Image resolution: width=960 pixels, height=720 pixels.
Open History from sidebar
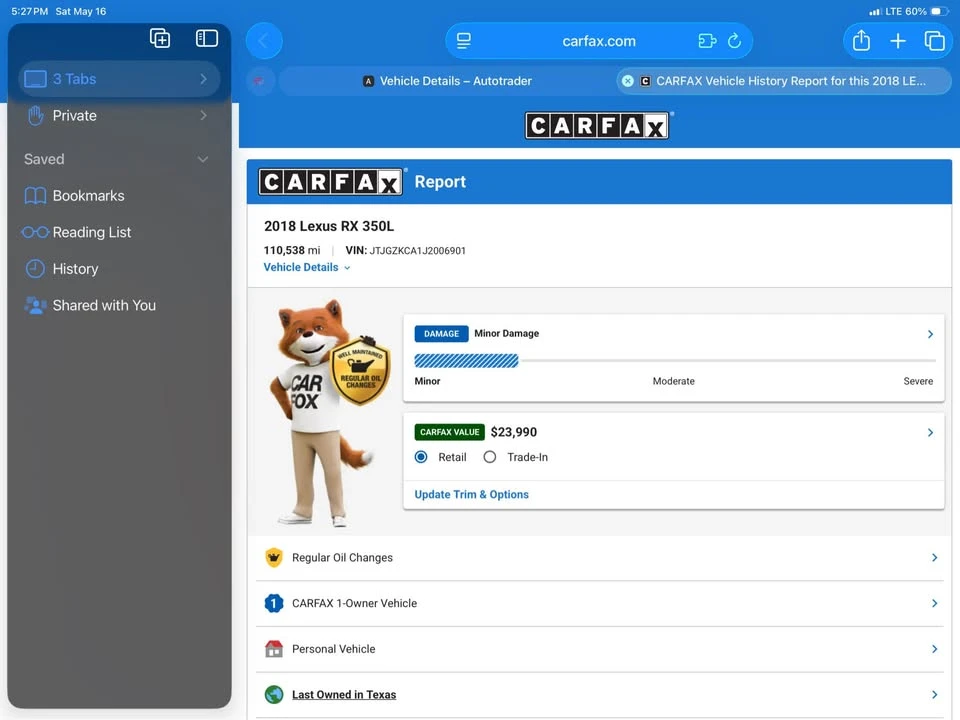tap(119, 269)
